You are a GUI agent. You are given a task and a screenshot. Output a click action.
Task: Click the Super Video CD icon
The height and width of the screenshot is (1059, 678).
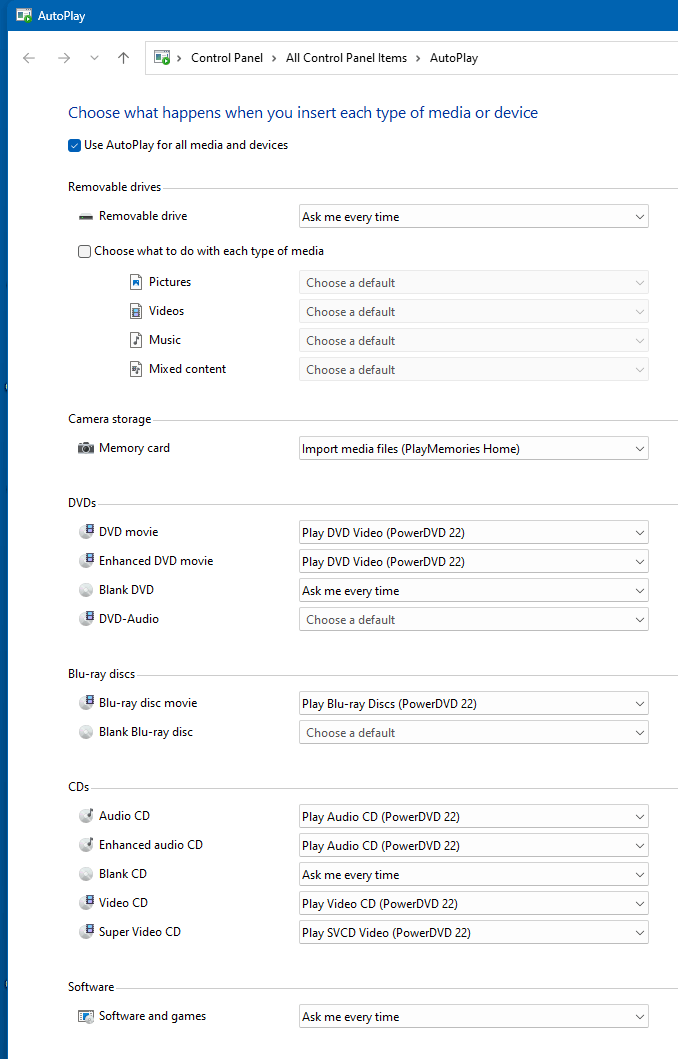pyautogui.click(x=86, y=931)
